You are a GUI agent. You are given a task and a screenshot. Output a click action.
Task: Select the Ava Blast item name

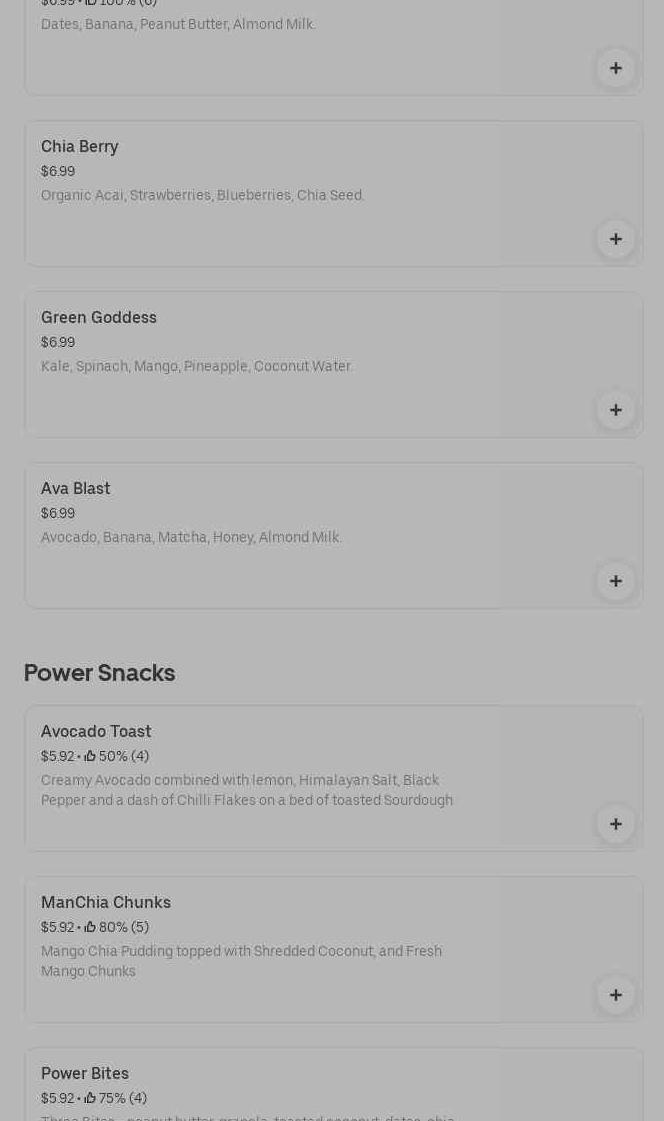(76, 489)
